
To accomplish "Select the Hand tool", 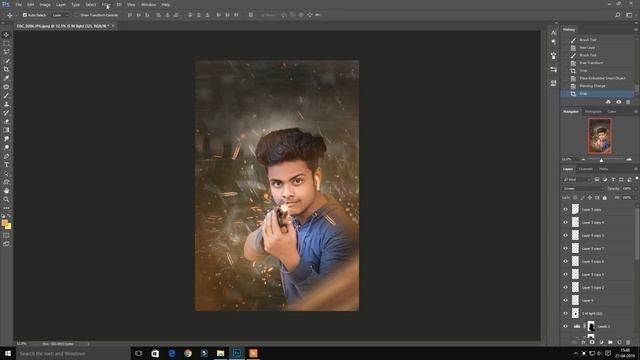I will click(6, 191).
